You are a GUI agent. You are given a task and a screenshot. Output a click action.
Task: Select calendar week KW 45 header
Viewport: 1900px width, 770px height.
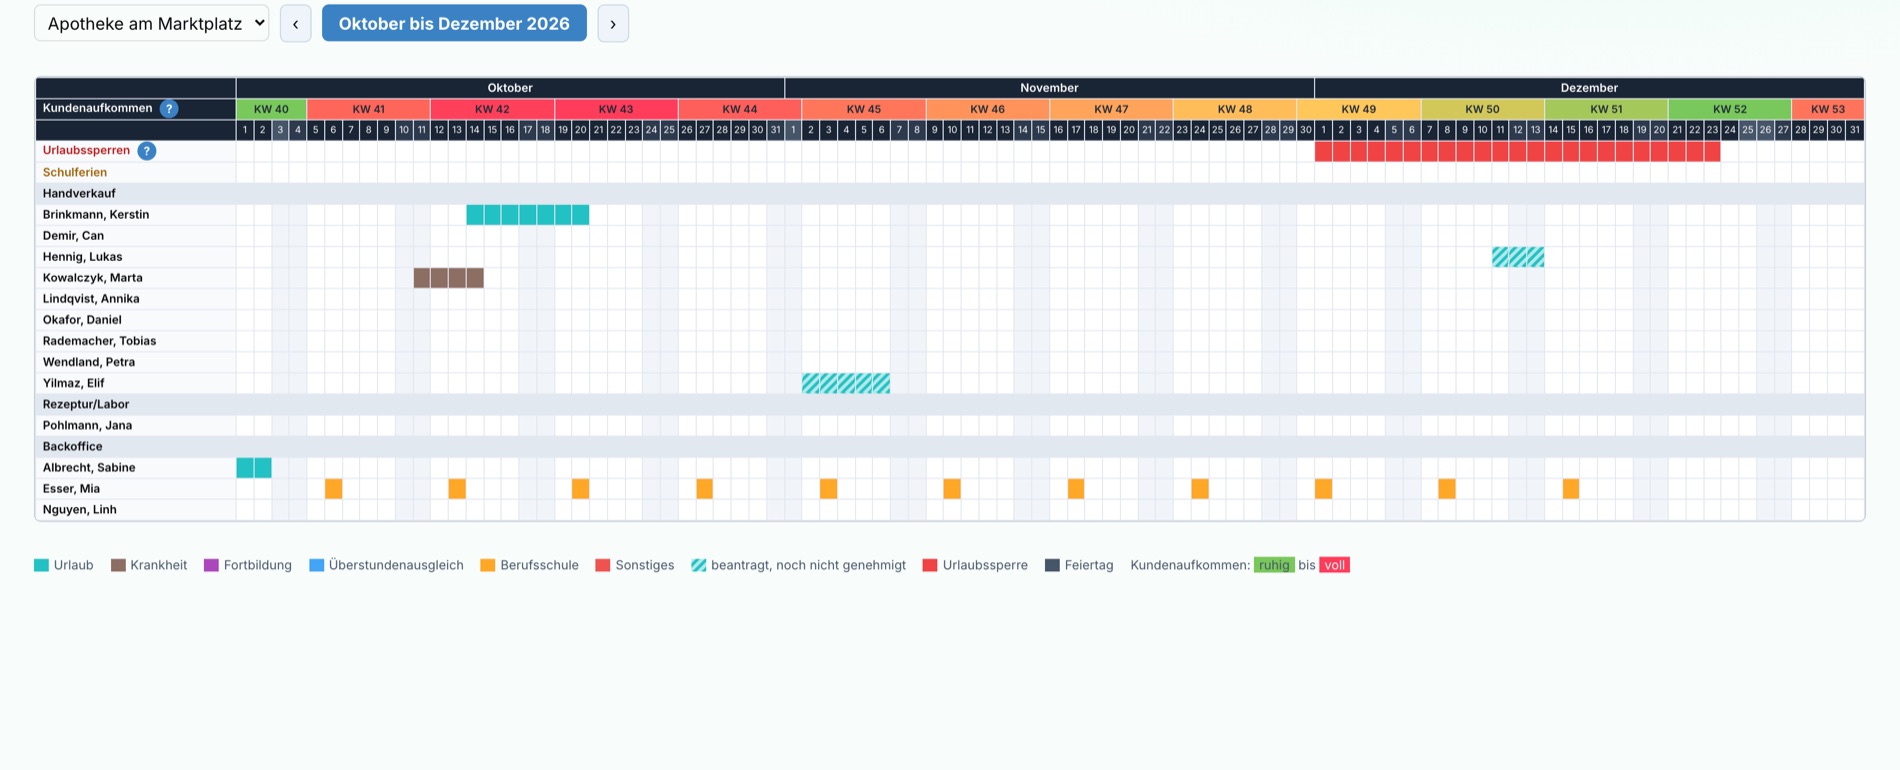coord(864,109)
